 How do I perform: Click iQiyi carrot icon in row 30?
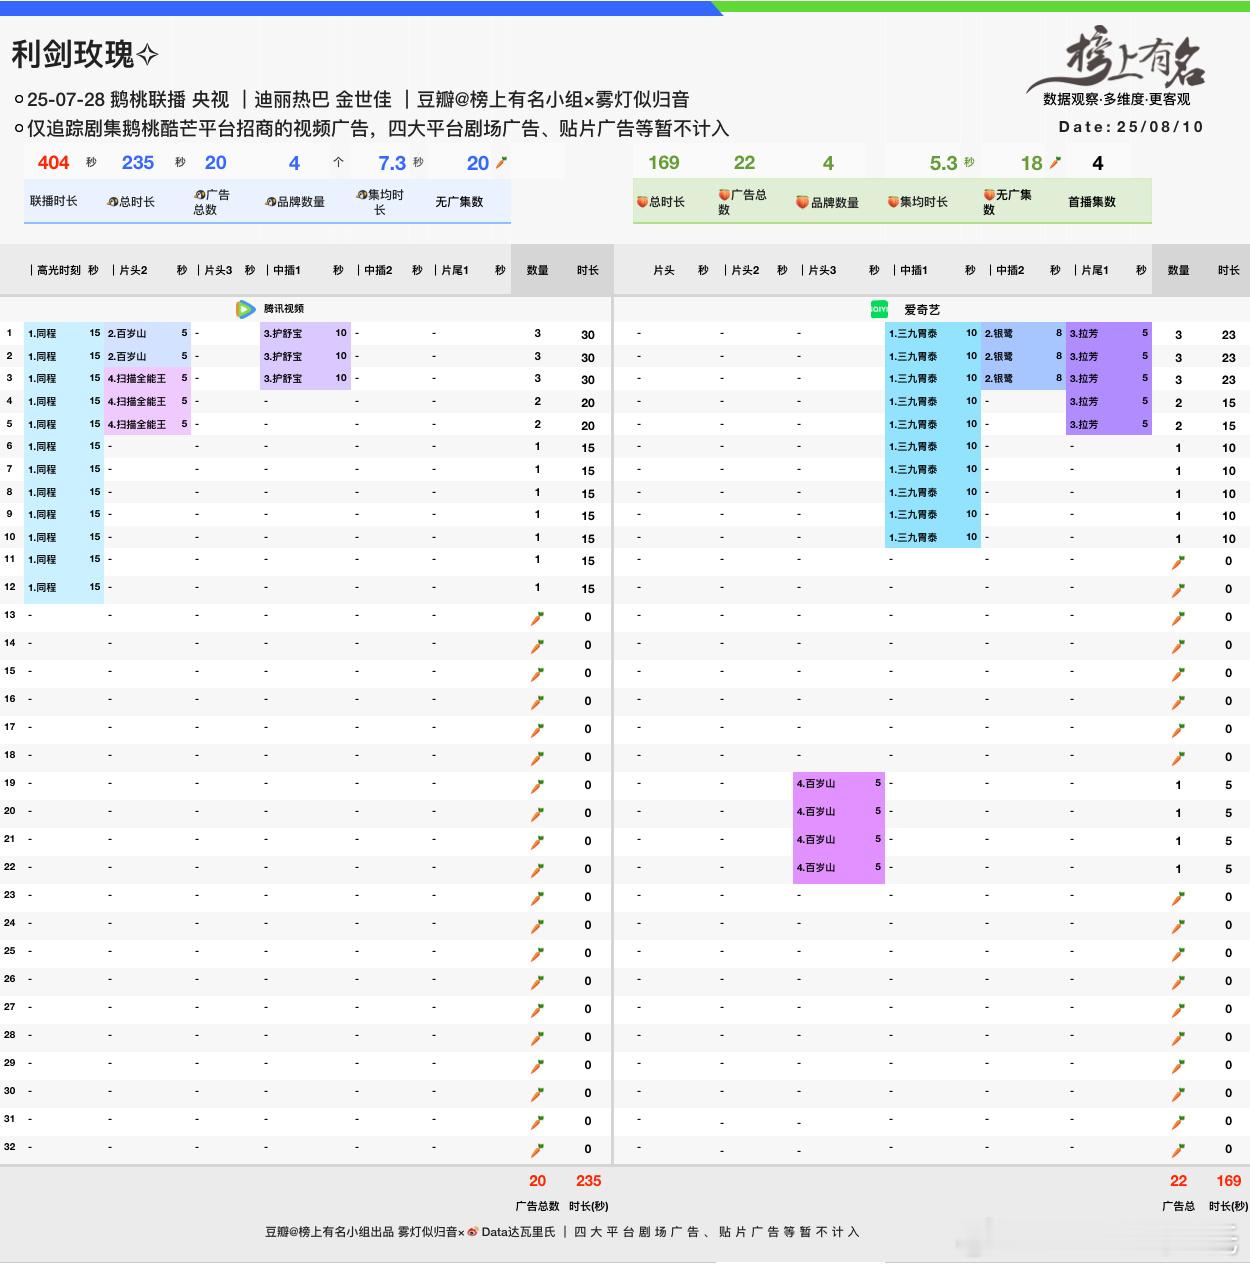tap(1178, 1094)
